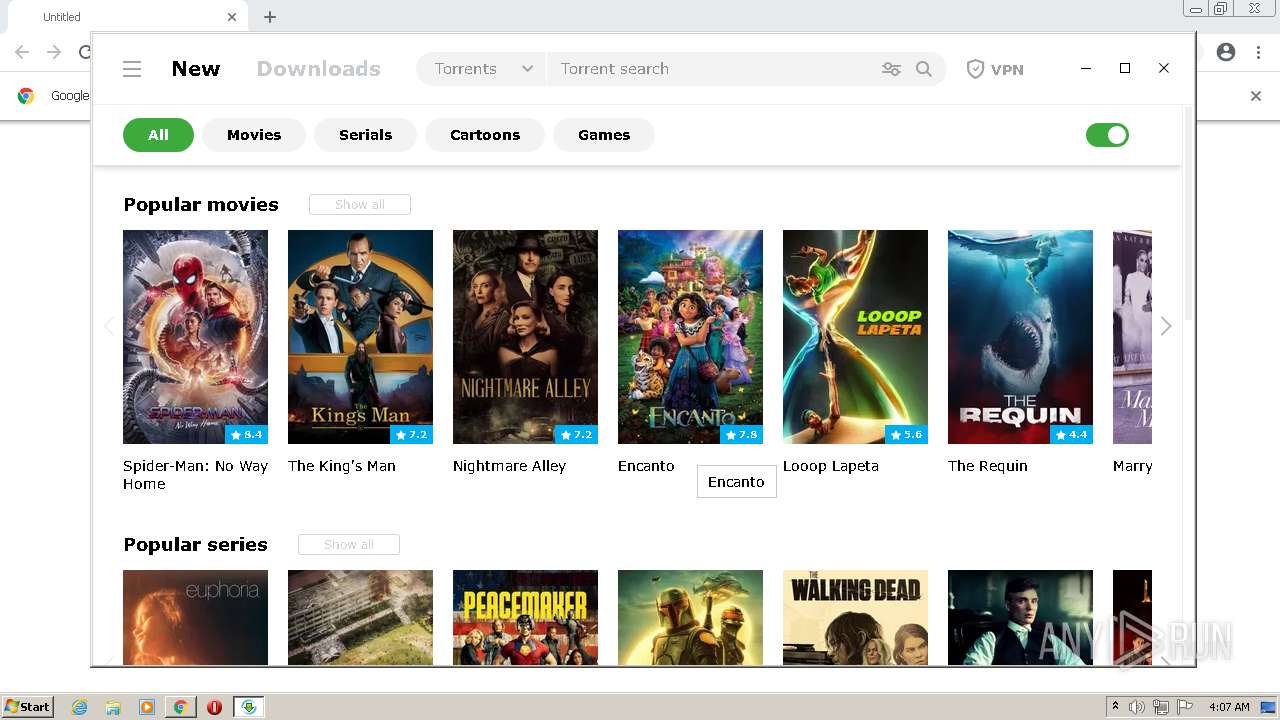Click The King's Man title text
The image size is (1280, 720).
tap(342, 466)
